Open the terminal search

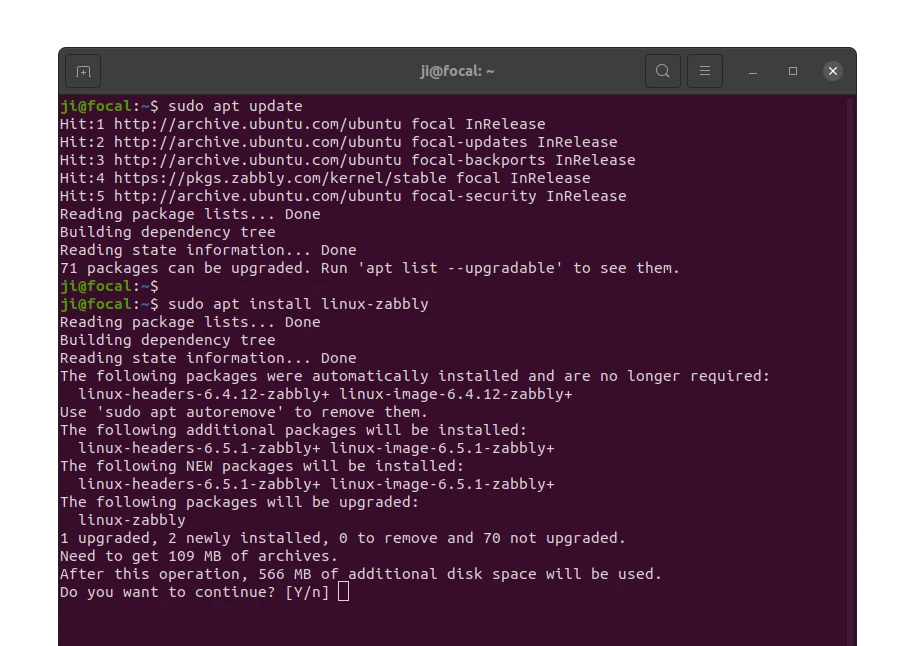coord(662,71)
